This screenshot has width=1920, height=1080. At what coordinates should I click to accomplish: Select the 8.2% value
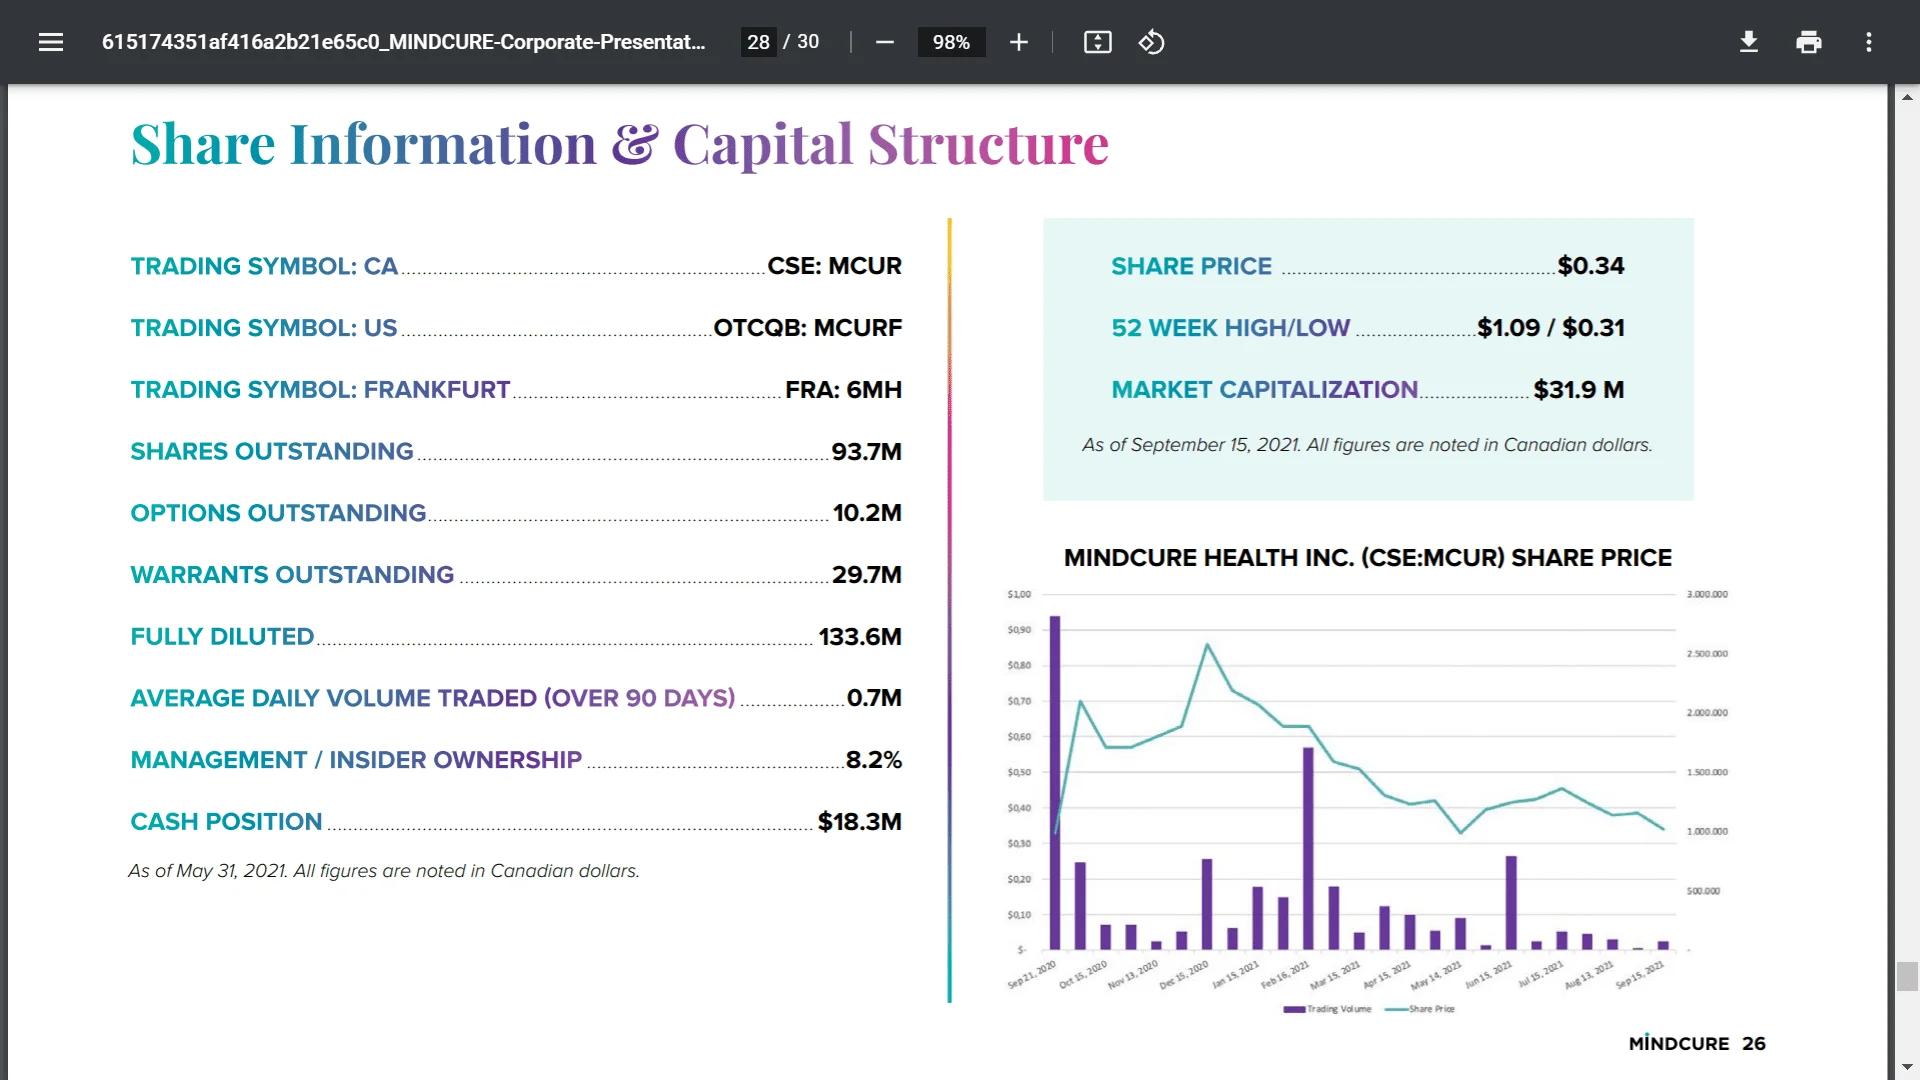873,760
